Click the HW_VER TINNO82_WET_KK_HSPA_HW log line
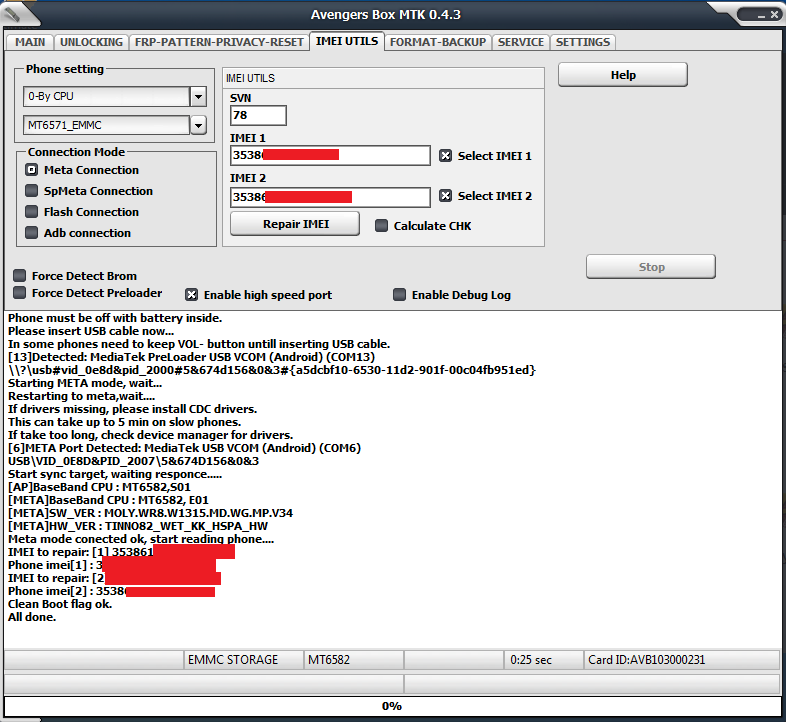Image resolution: width=786 pixels, height=722 pixels. [x=138, y=526]
